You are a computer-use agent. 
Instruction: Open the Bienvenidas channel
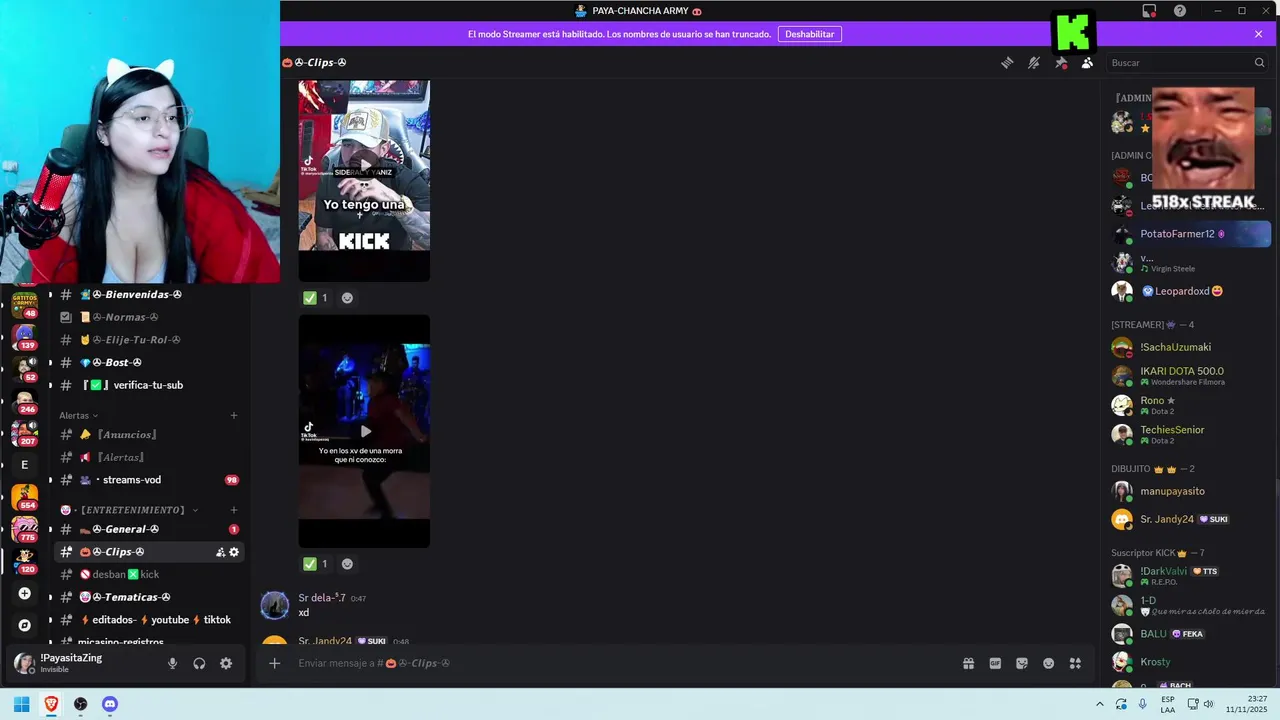(148, 295)
